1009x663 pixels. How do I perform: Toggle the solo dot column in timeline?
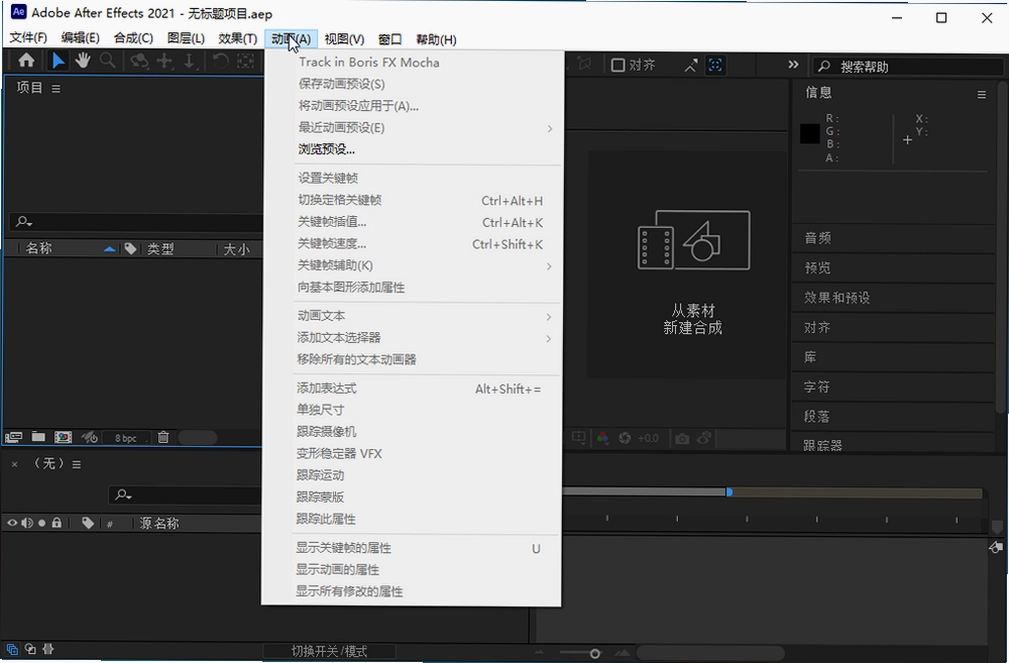[x=42, y=523]
